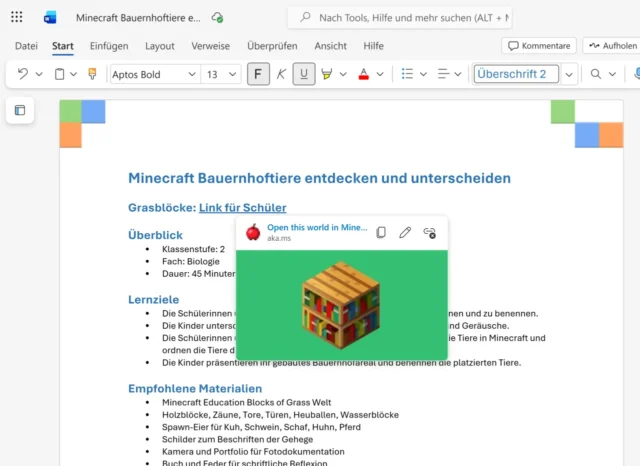The width and height of the screenshot is (640, 466).
Task: Open the Ansicht tab
Action: click(x=330, y=46)
